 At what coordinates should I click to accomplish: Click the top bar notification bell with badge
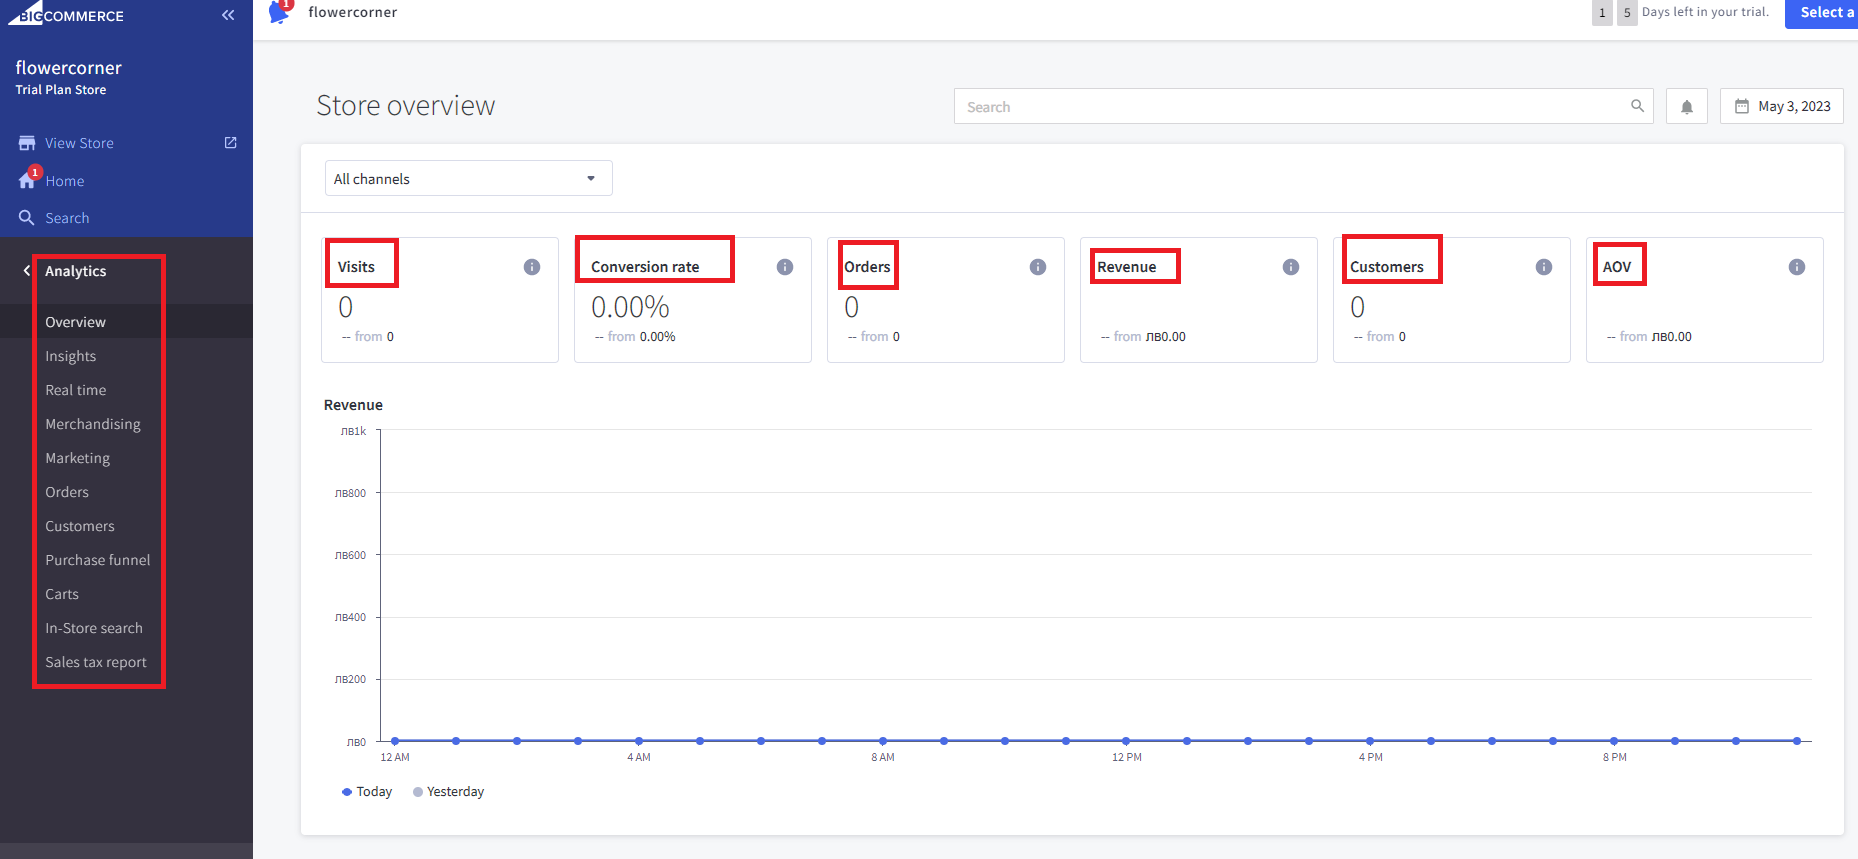[280, 12]
